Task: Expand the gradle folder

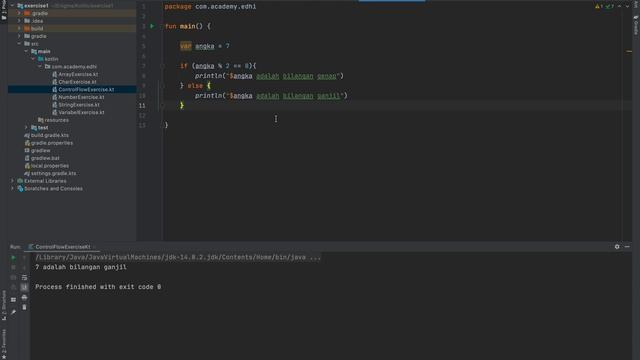Action: (19, 36)
